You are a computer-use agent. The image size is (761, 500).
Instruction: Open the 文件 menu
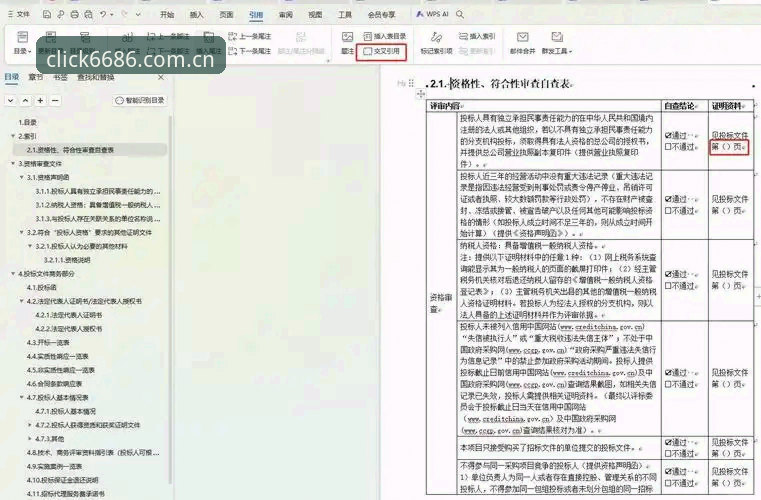[19, 15]
